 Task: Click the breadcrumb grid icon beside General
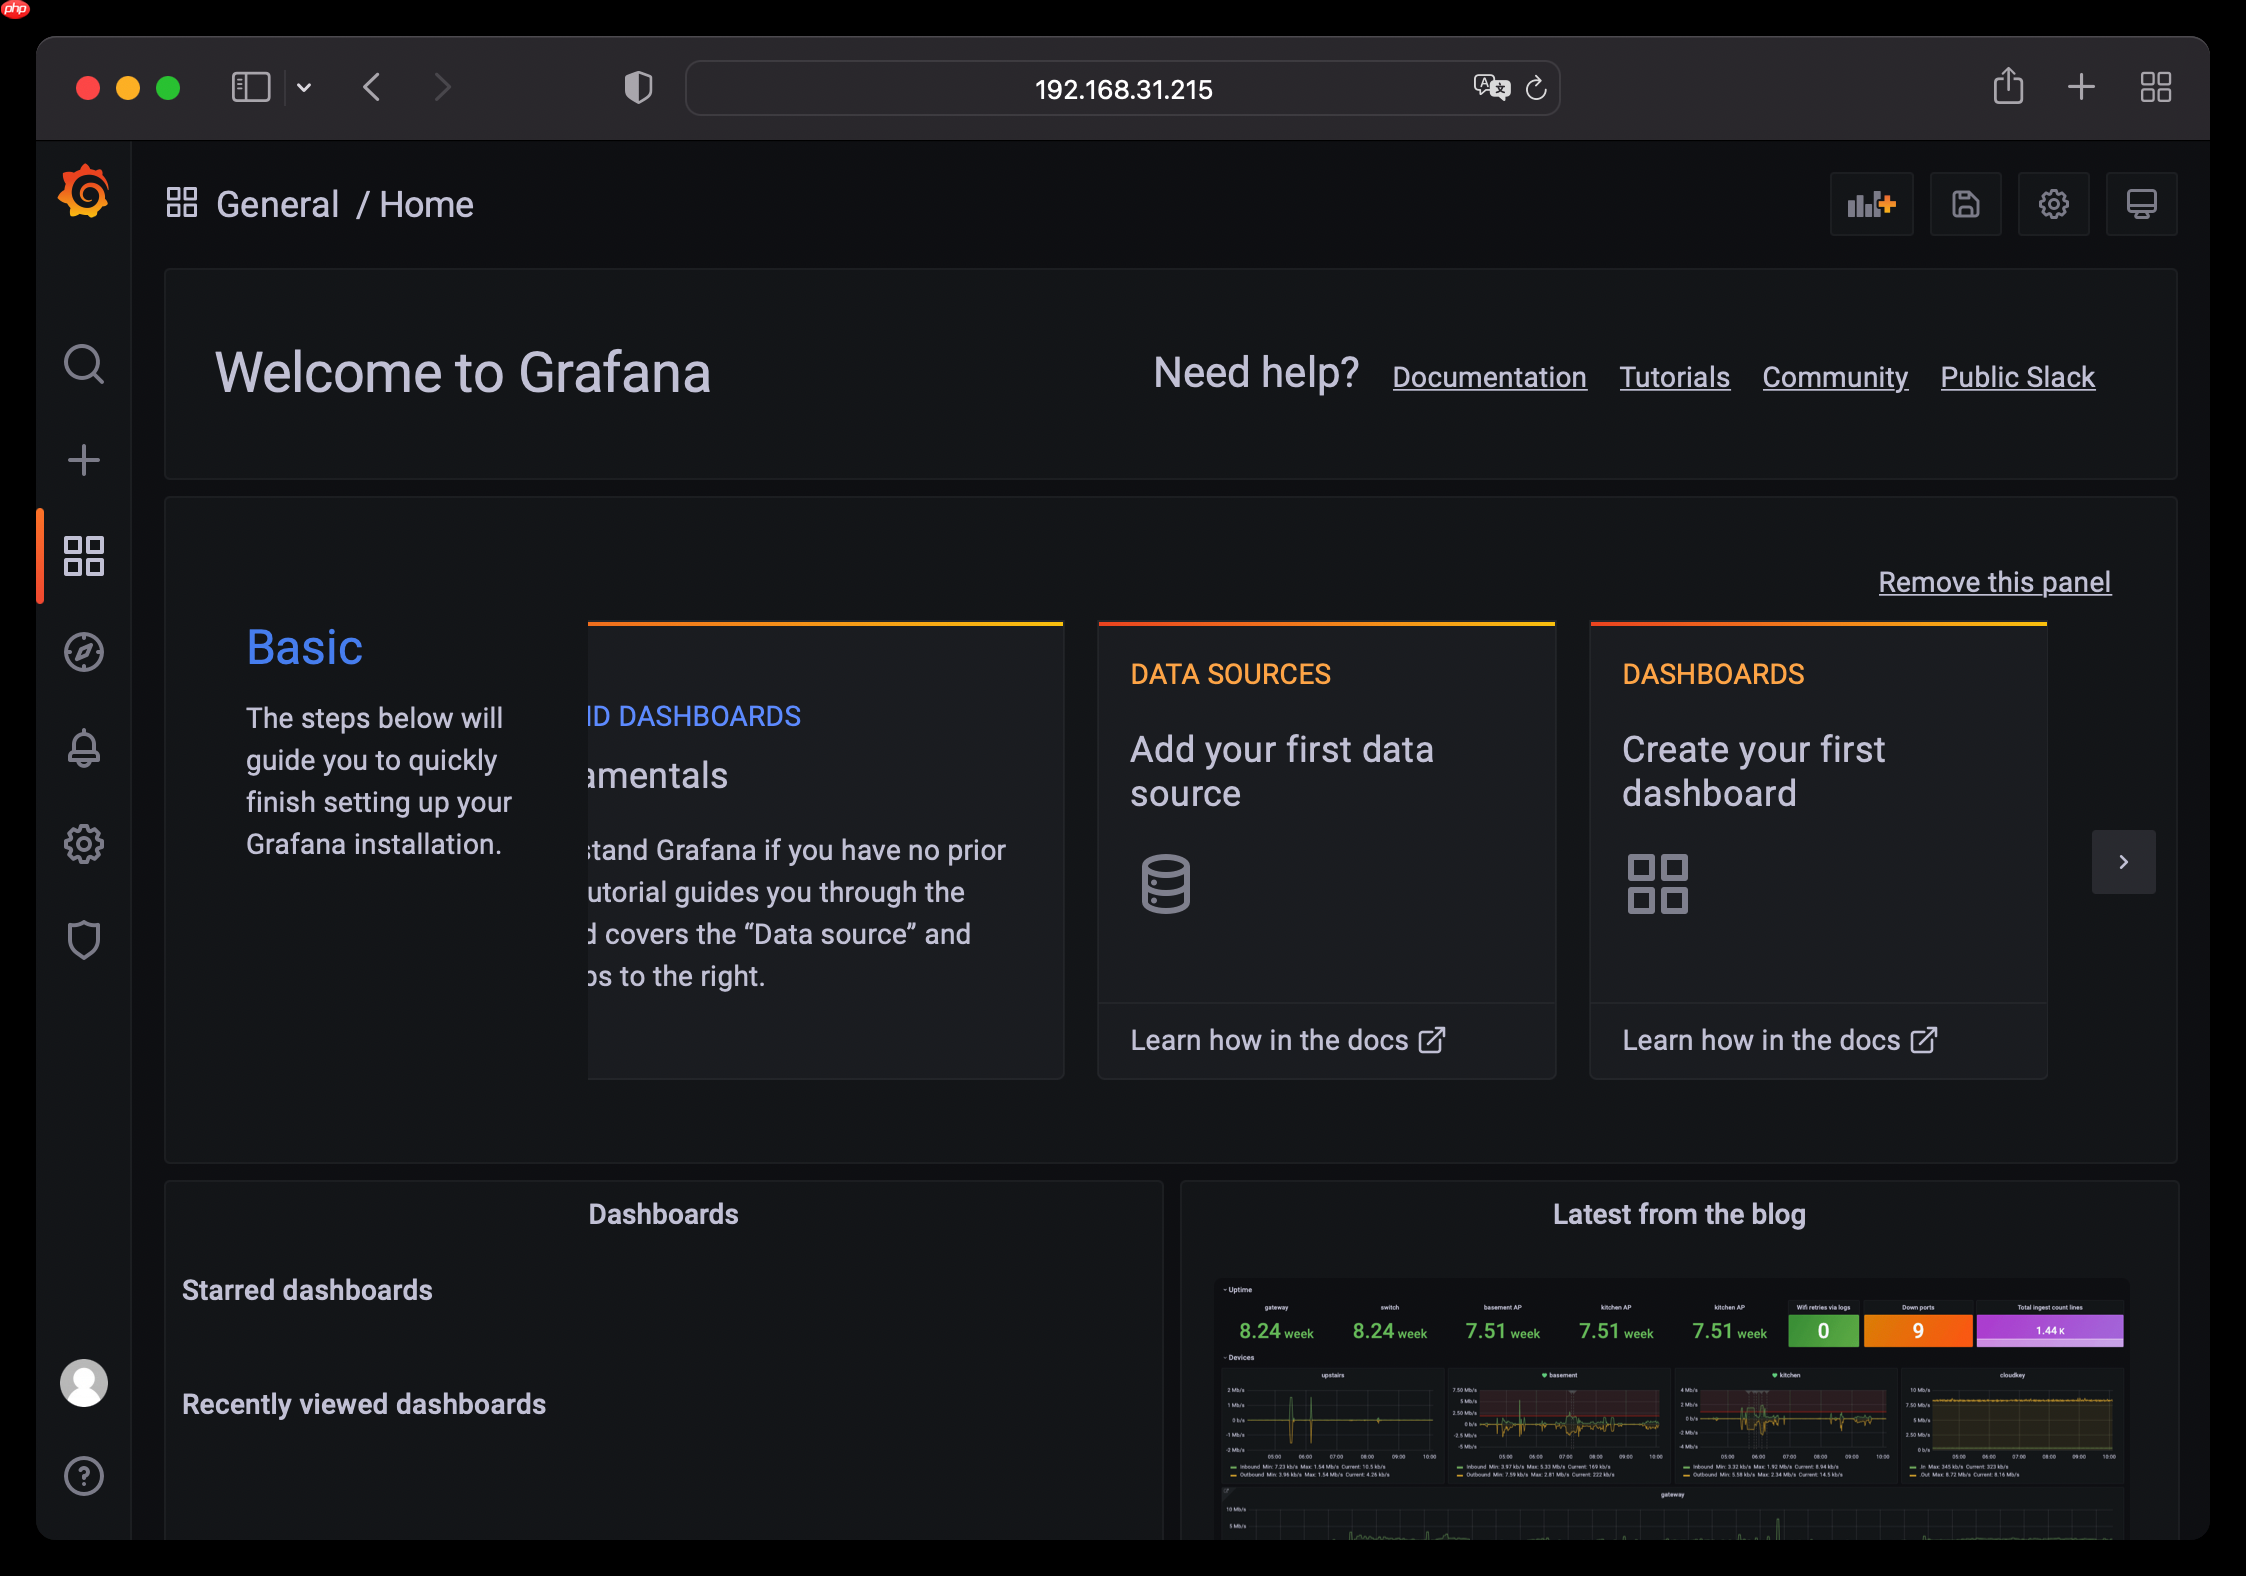(x=182, y=203)
